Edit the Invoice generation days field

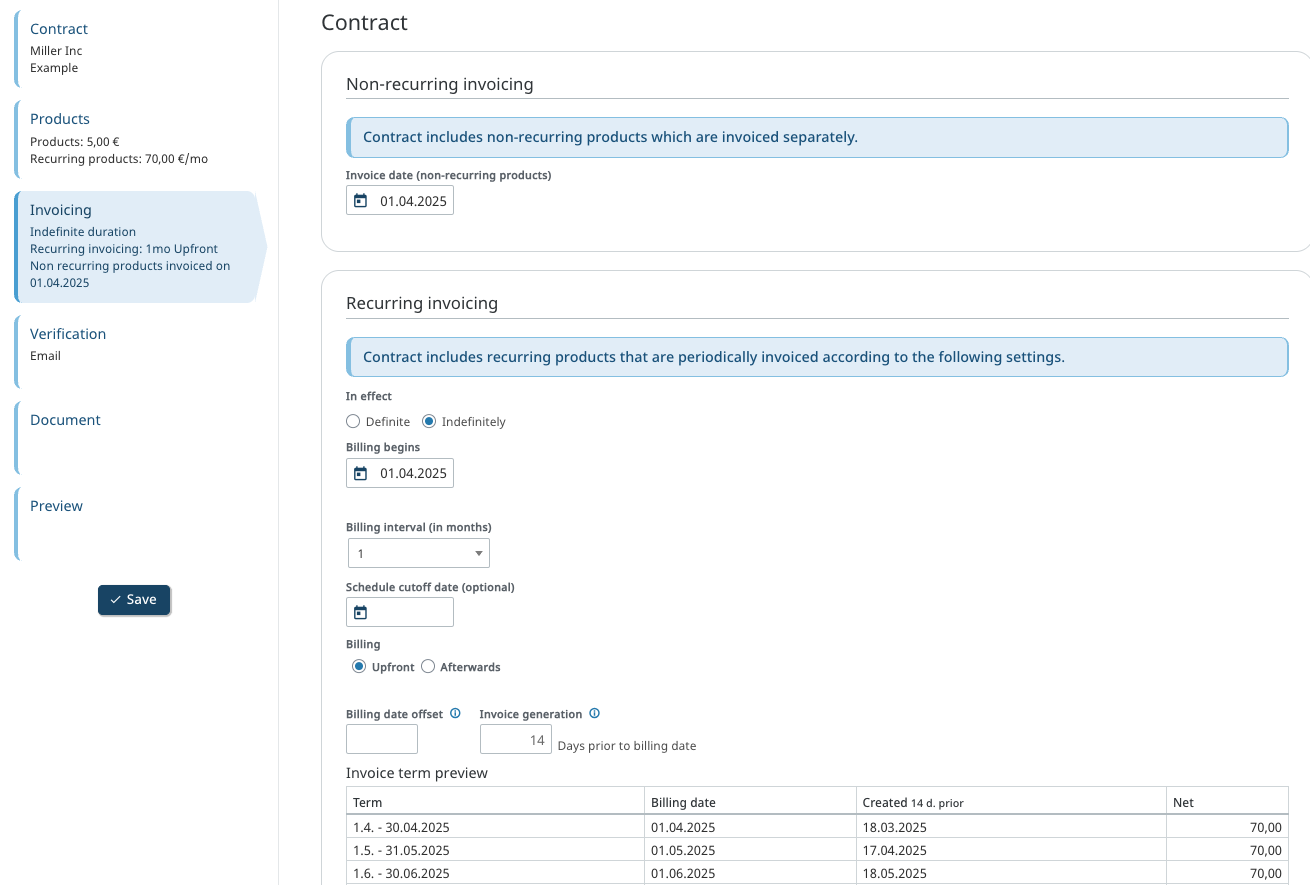pos(516,739)
